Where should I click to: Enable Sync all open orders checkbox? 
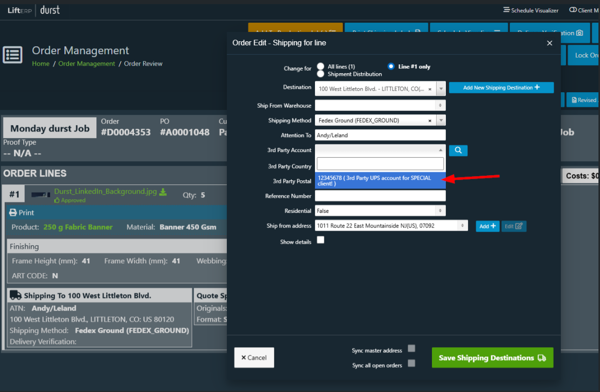pyautogui.click(x=411, y=363)
